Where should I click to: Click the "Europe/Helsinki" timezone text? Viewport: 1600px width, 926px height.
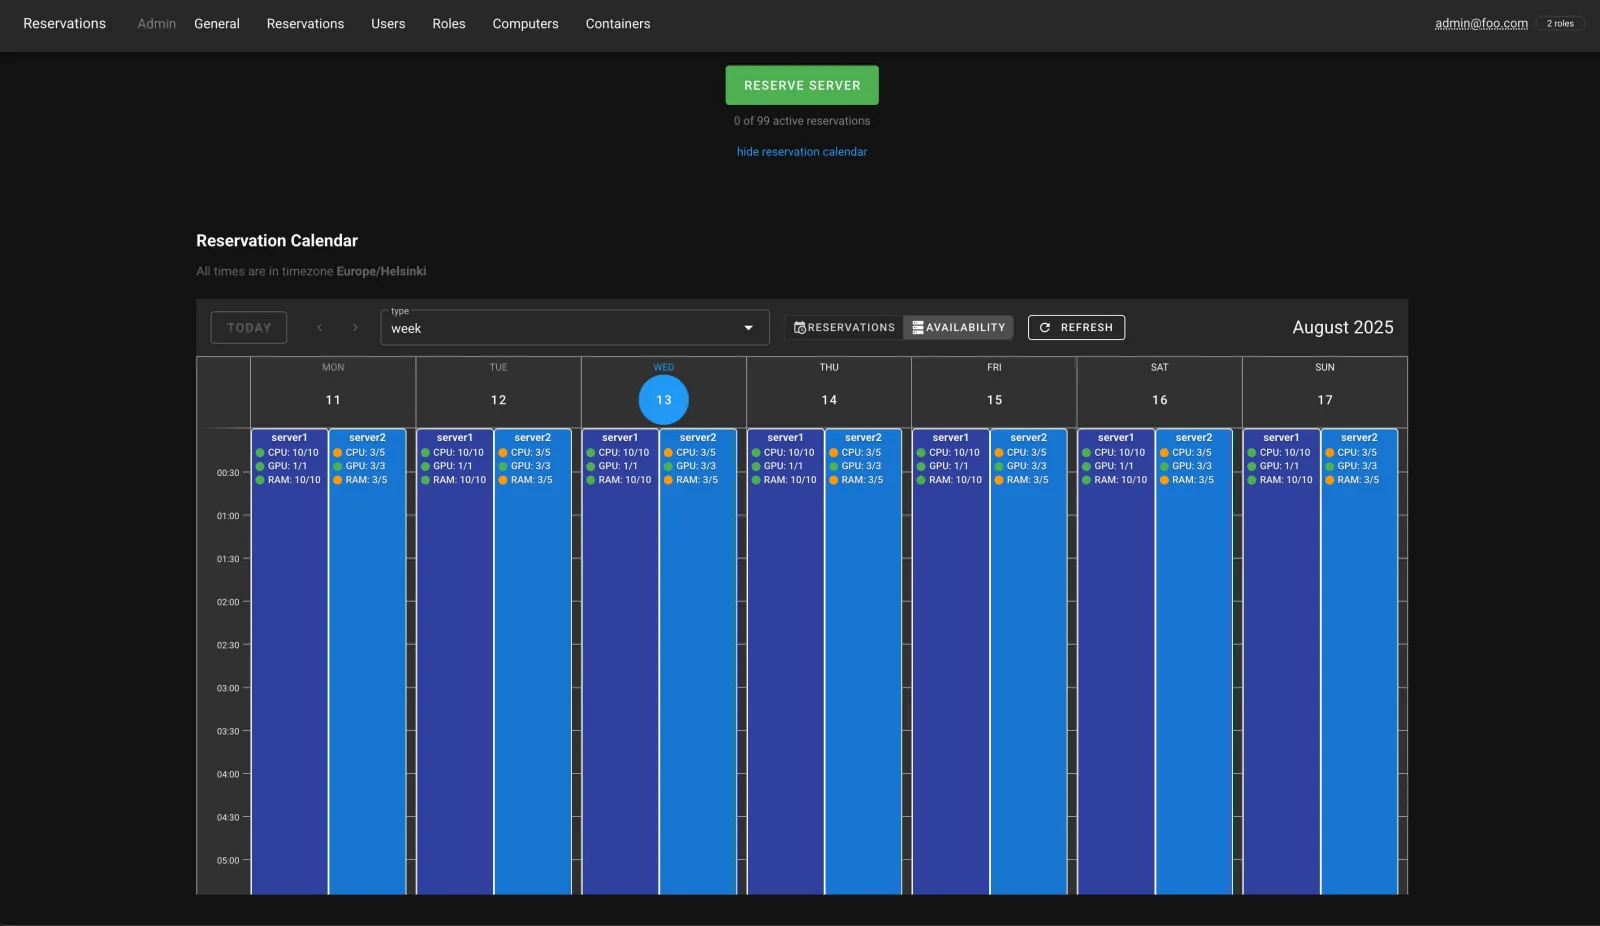pos(381,271)
